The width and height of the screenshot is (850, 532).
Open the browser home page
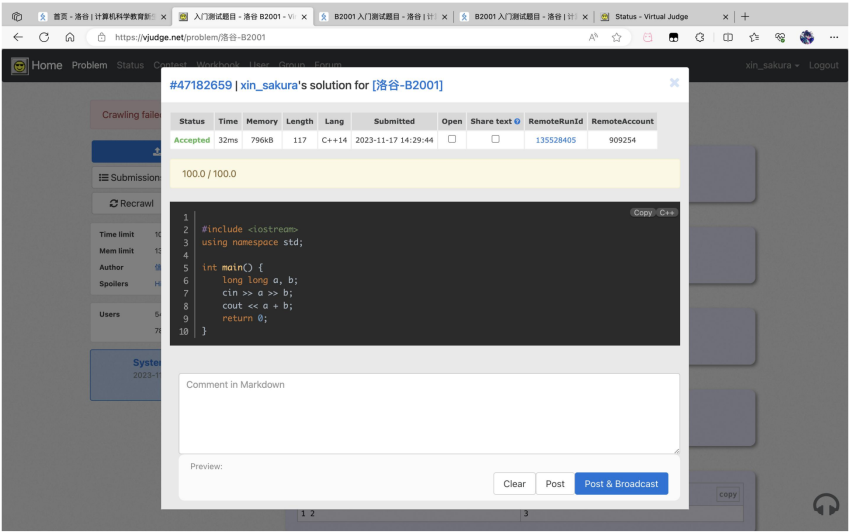[70, 37]
